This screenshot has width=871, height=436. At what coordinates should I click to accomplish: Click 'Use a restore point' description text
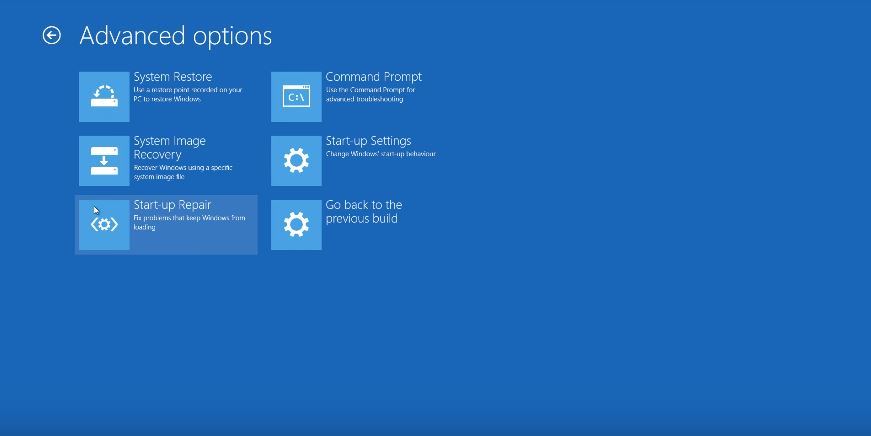coord(188,94)
